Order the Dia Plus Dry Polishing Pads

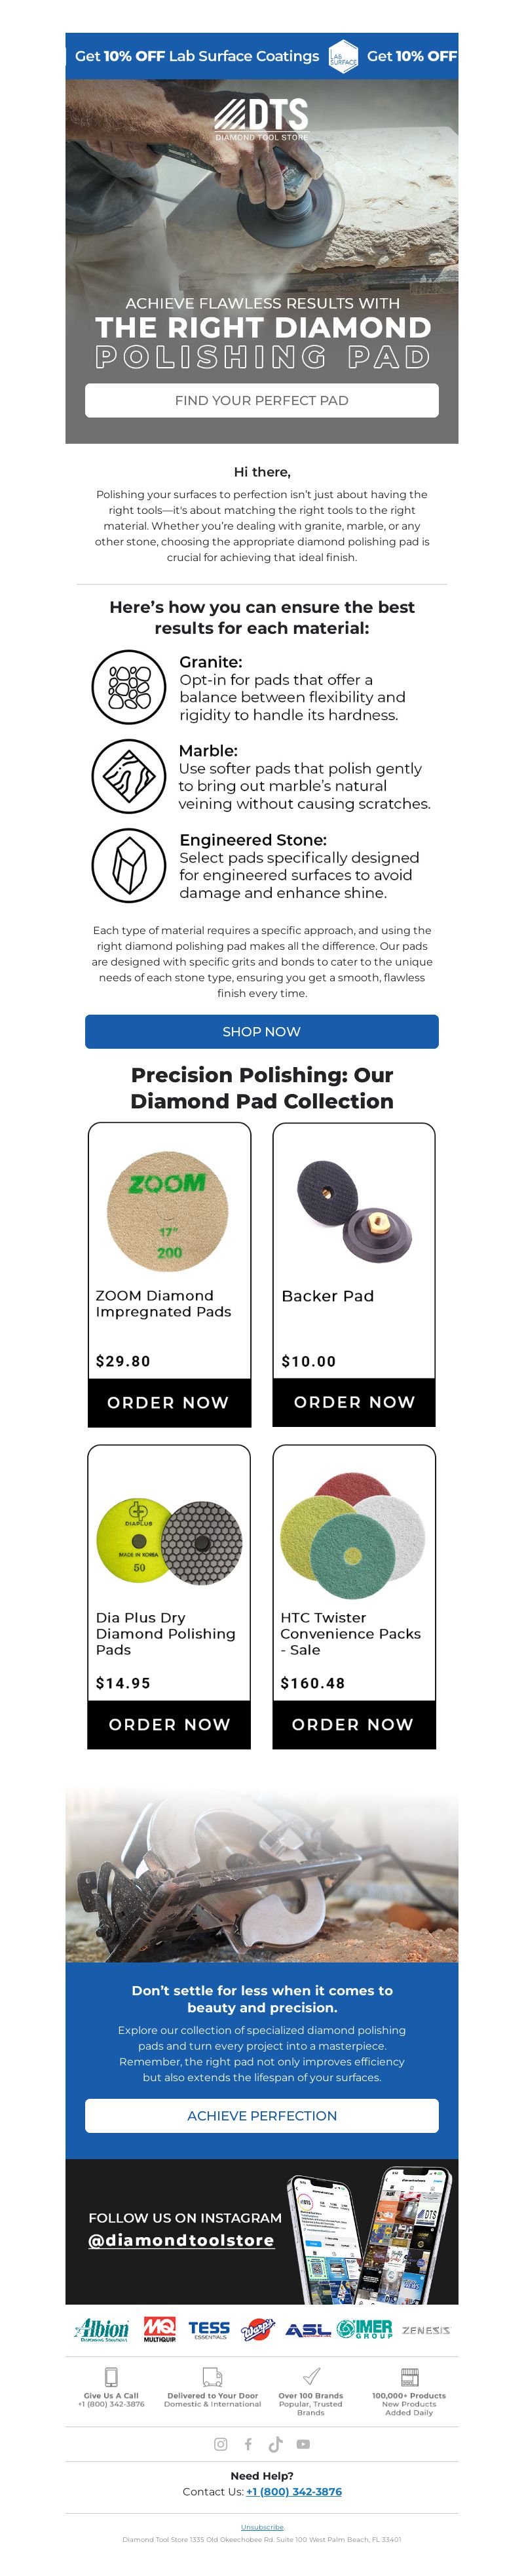169,1725
